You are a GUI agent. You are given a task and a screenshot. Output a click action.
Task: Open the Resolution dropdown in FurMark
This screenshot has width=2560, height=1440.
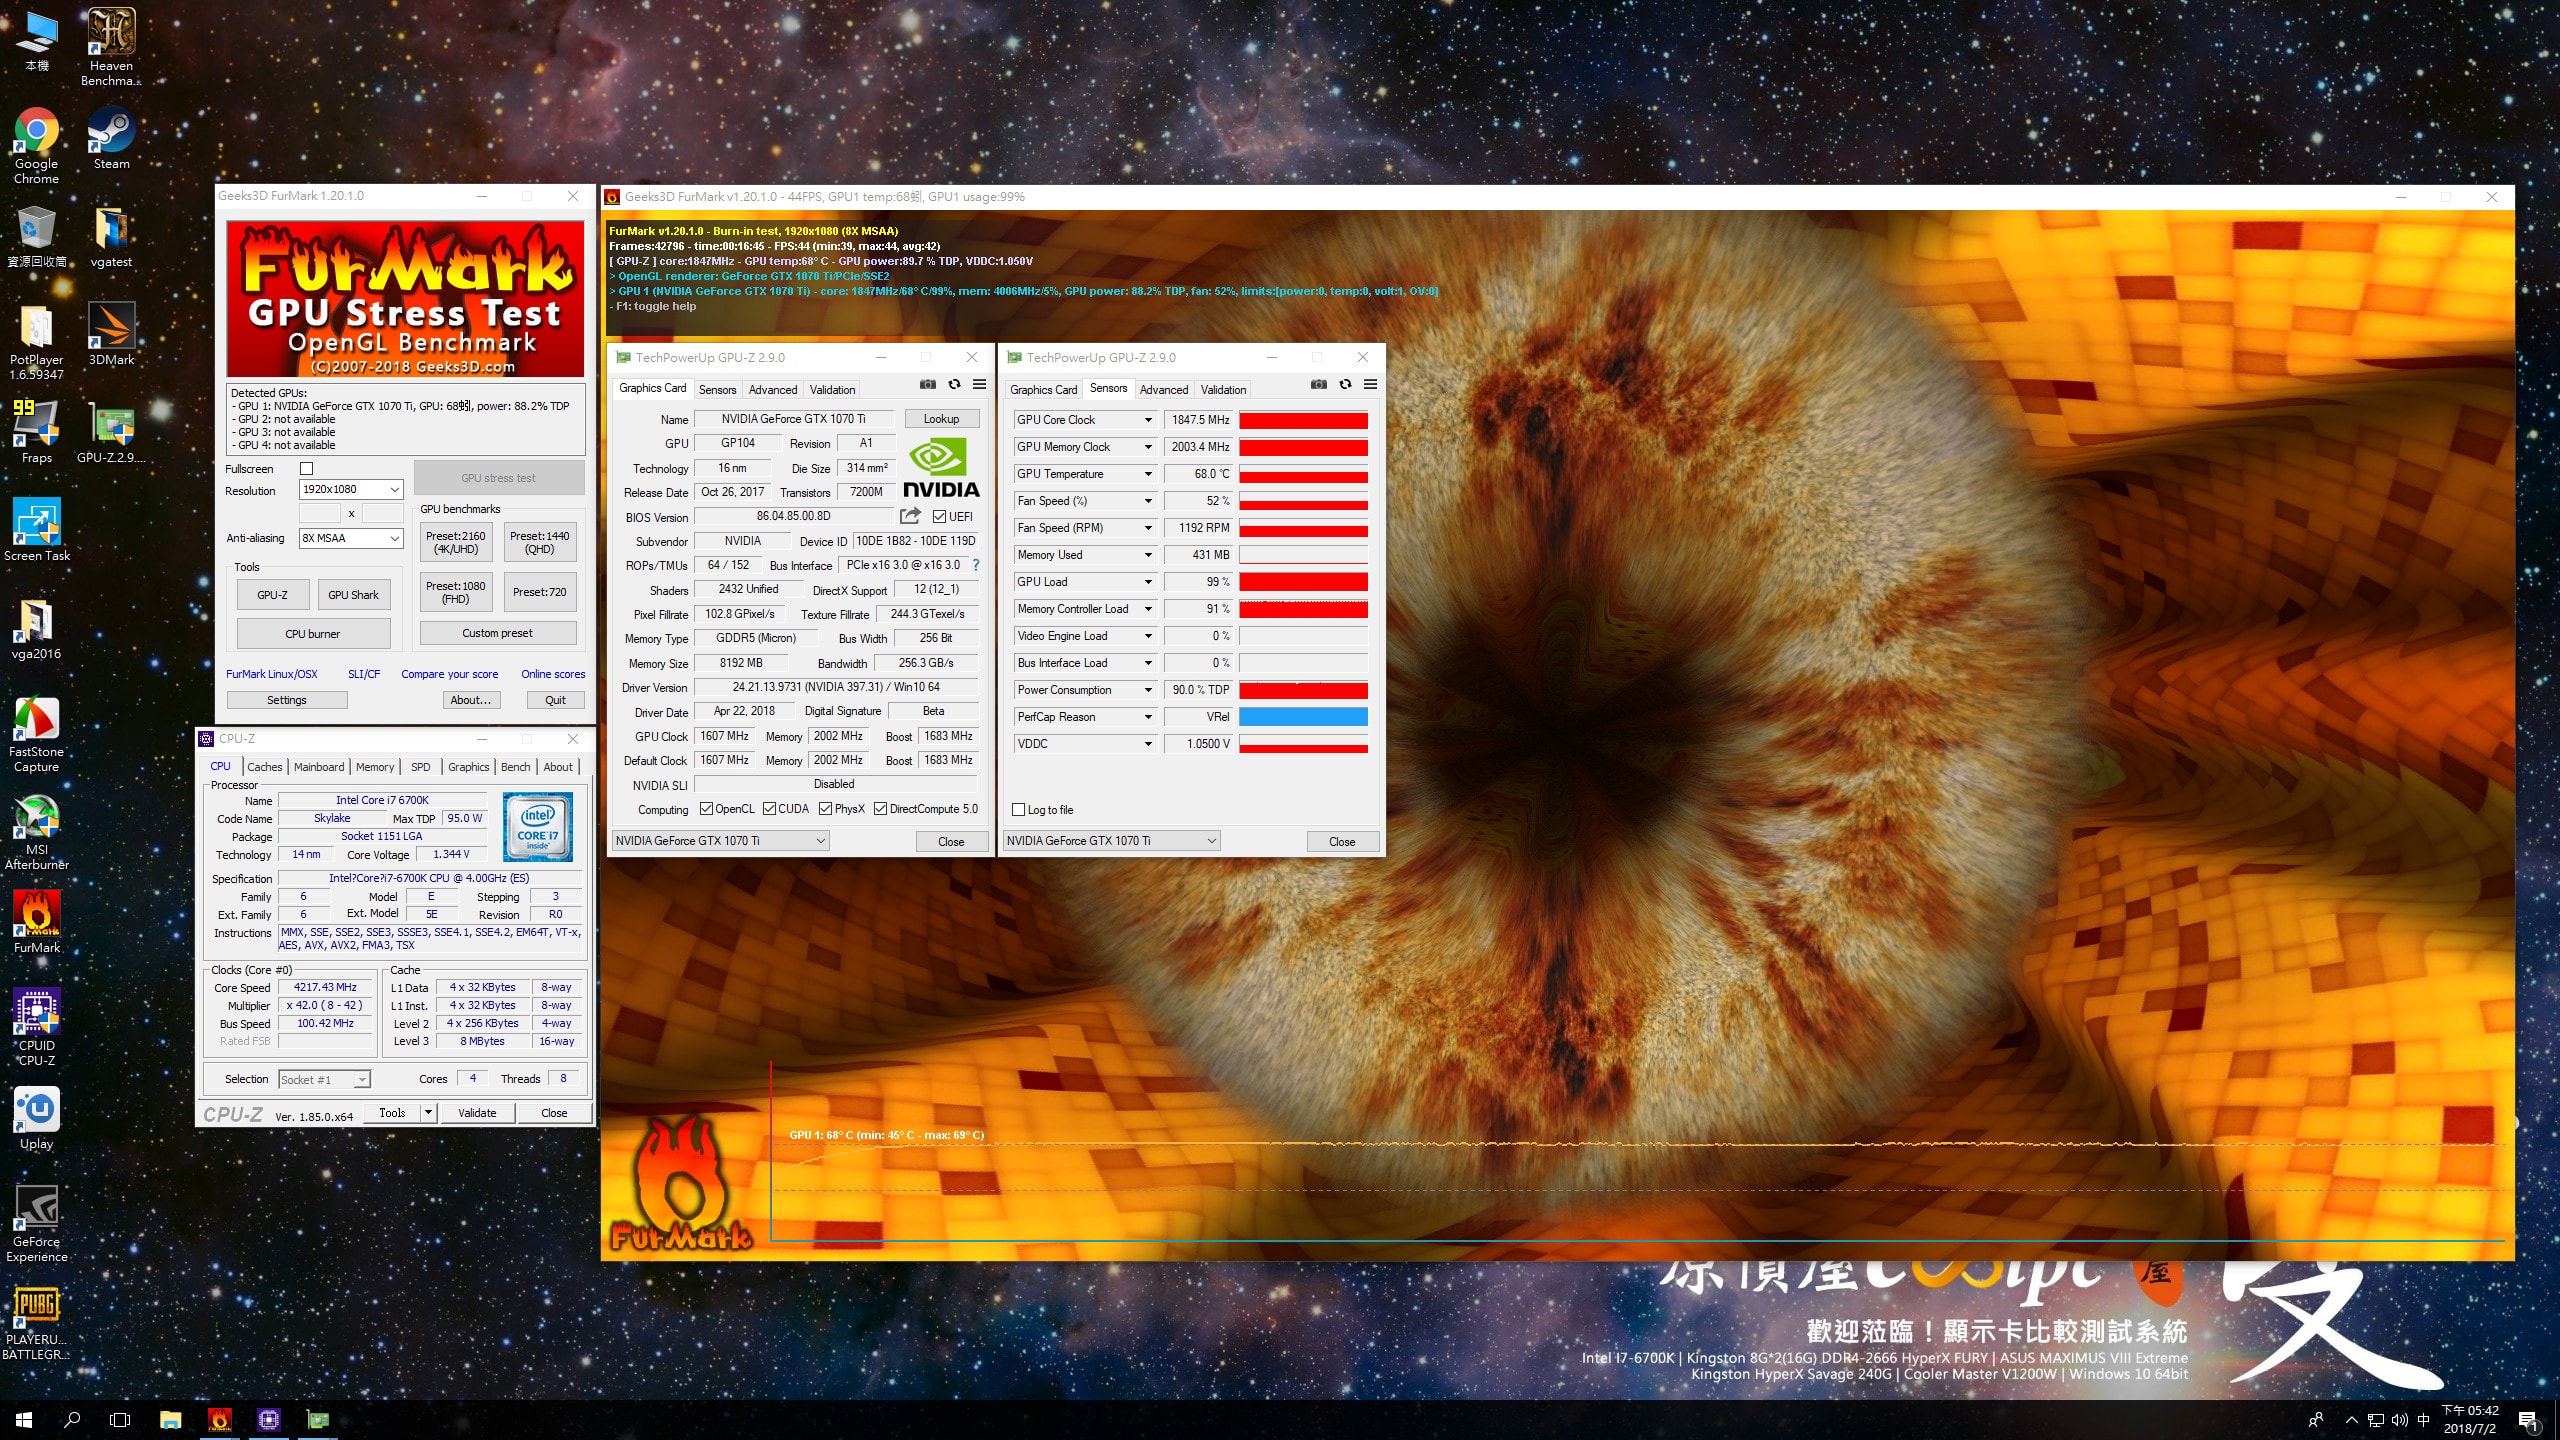point(351,490)
